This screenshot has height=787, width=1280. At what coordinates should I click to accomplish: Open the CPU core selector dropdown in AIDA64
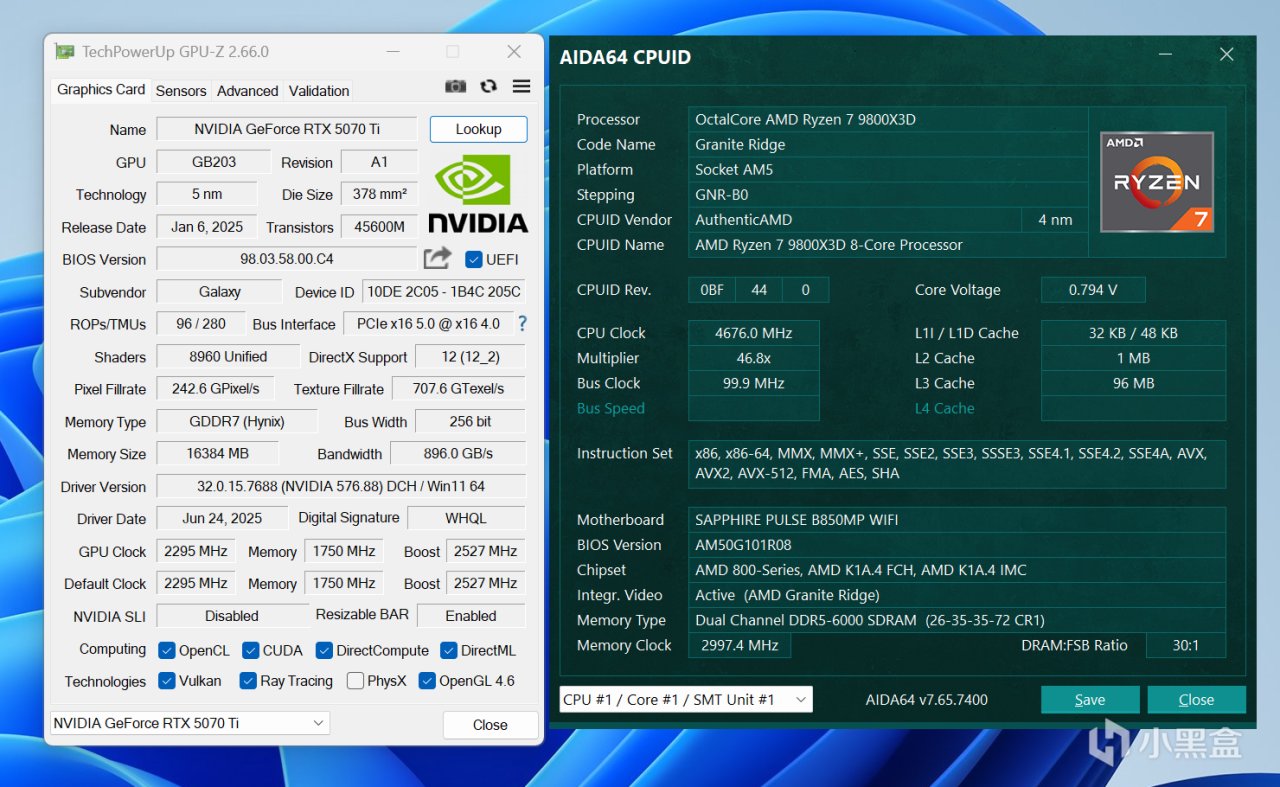tap(686, 700)
